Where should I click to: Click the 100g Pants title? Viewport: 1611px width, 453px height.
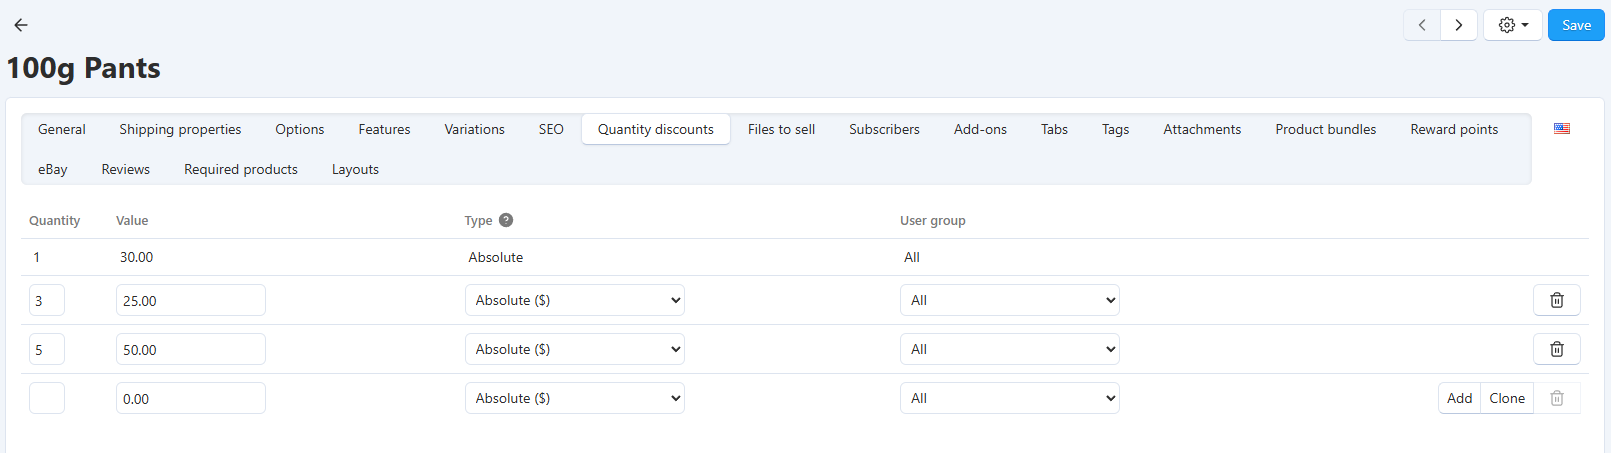(84, 68)
